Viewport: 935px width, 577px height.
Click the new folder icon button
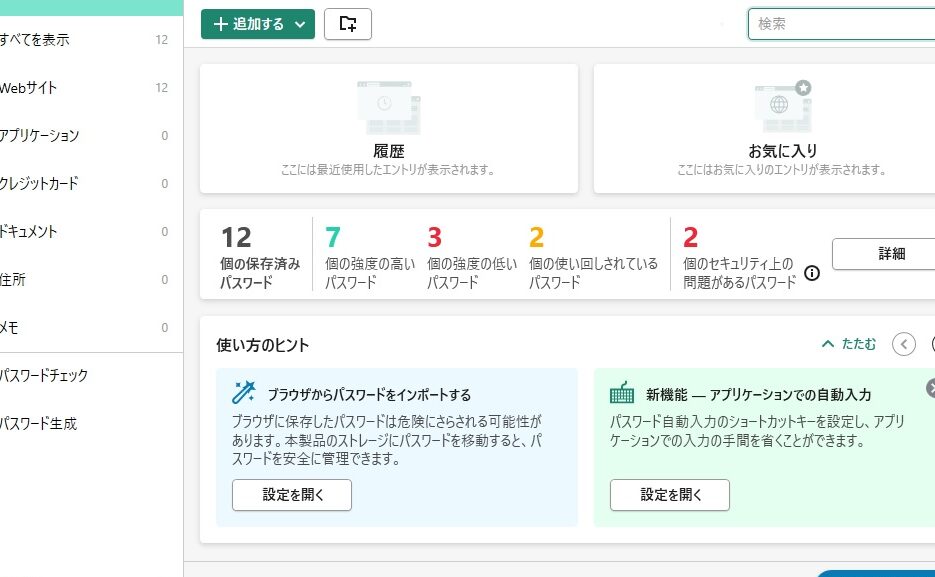(348, 24)
